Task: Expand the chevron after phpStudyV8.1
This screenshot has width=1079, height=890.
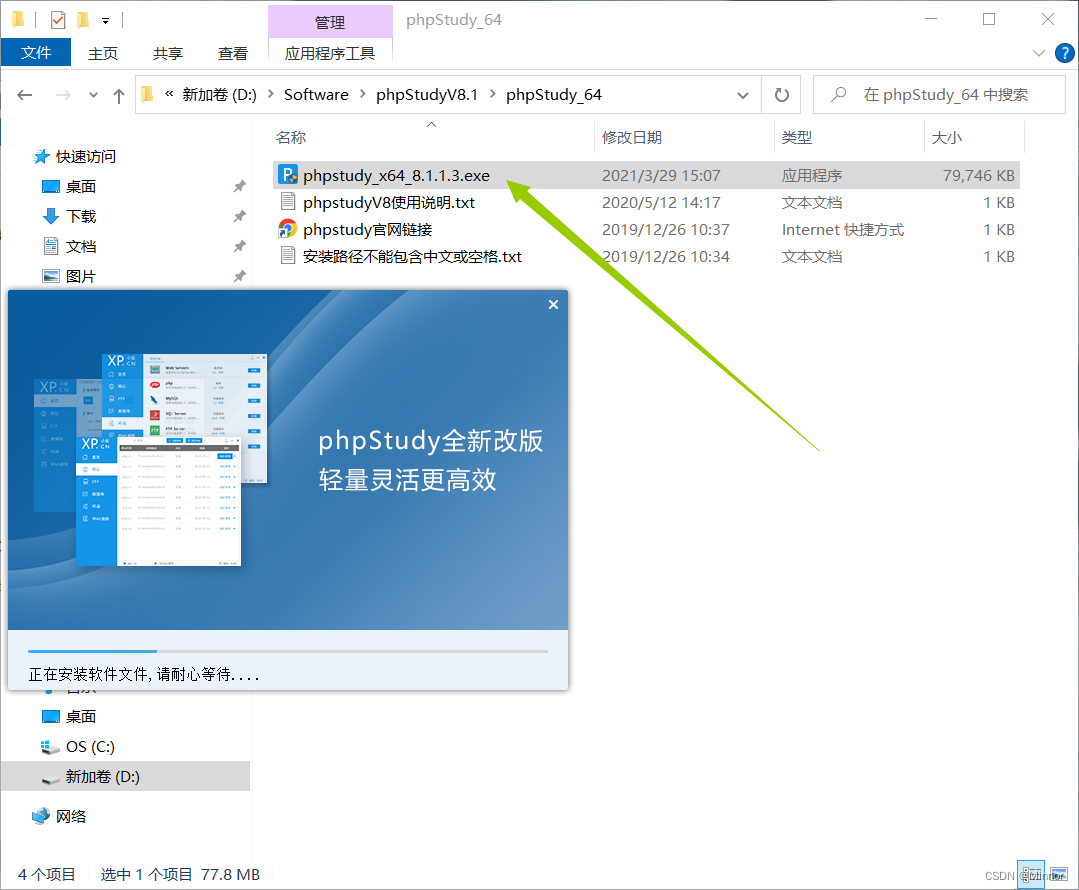Action: pos(493,94)
